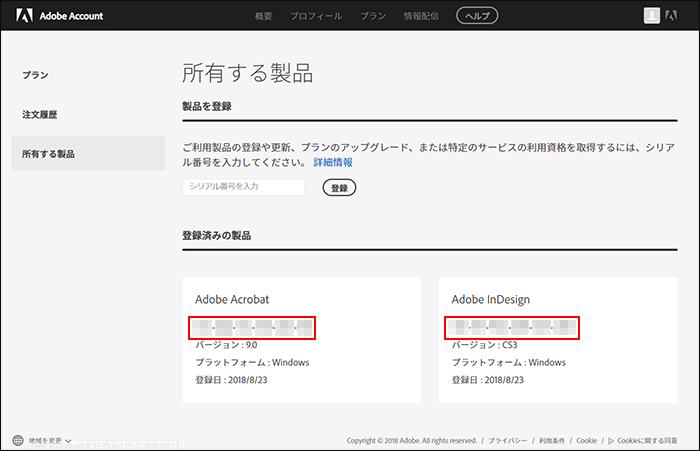Select 注文履歴 in the left sidebar
700x451 pixels.
pos(40,115)
